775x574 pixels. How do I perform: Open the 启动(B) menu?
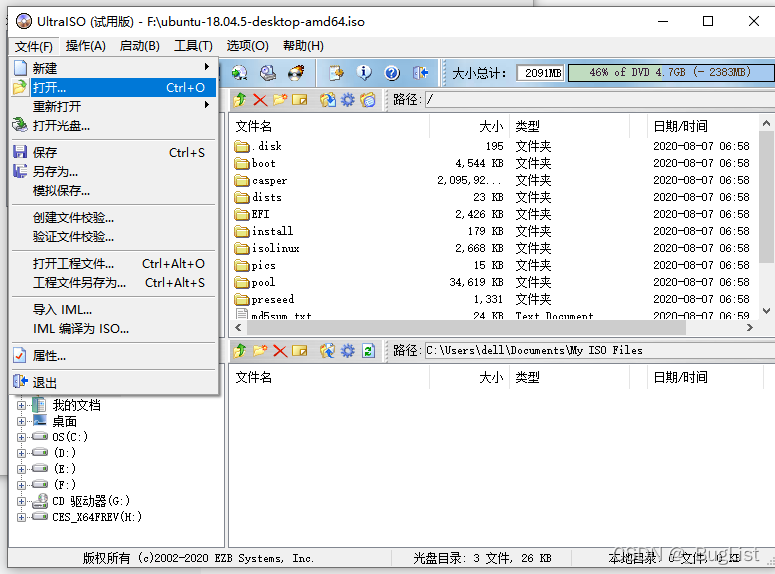coord(139,46)
